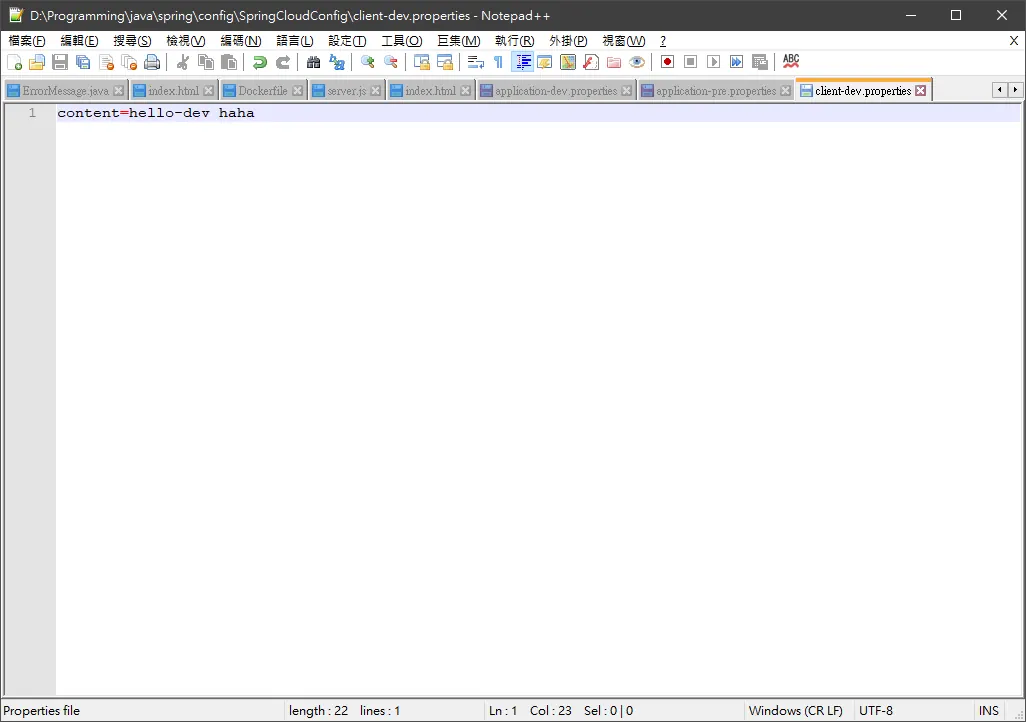Switch to the Dockerfile tab

262,91
